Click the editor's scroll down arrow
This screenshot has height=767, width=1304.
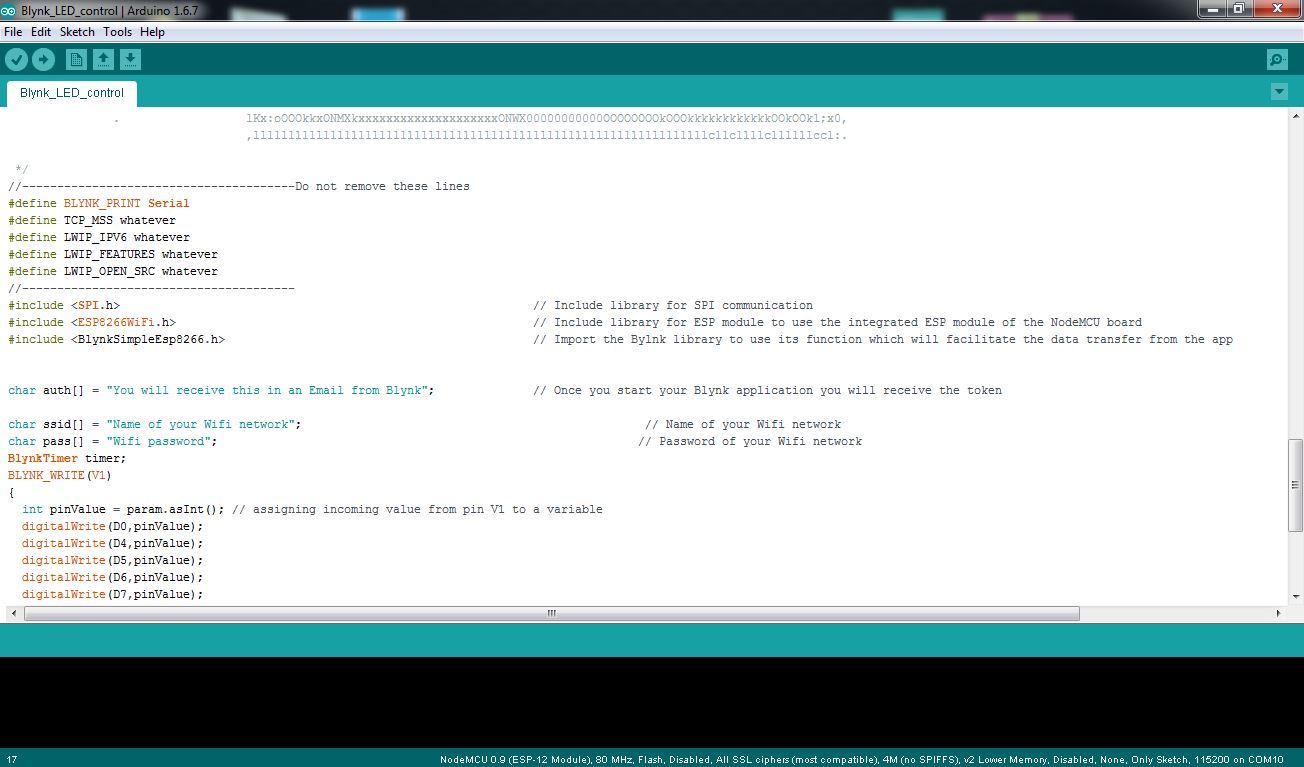pyautogui.click(x=1295, y=596)
